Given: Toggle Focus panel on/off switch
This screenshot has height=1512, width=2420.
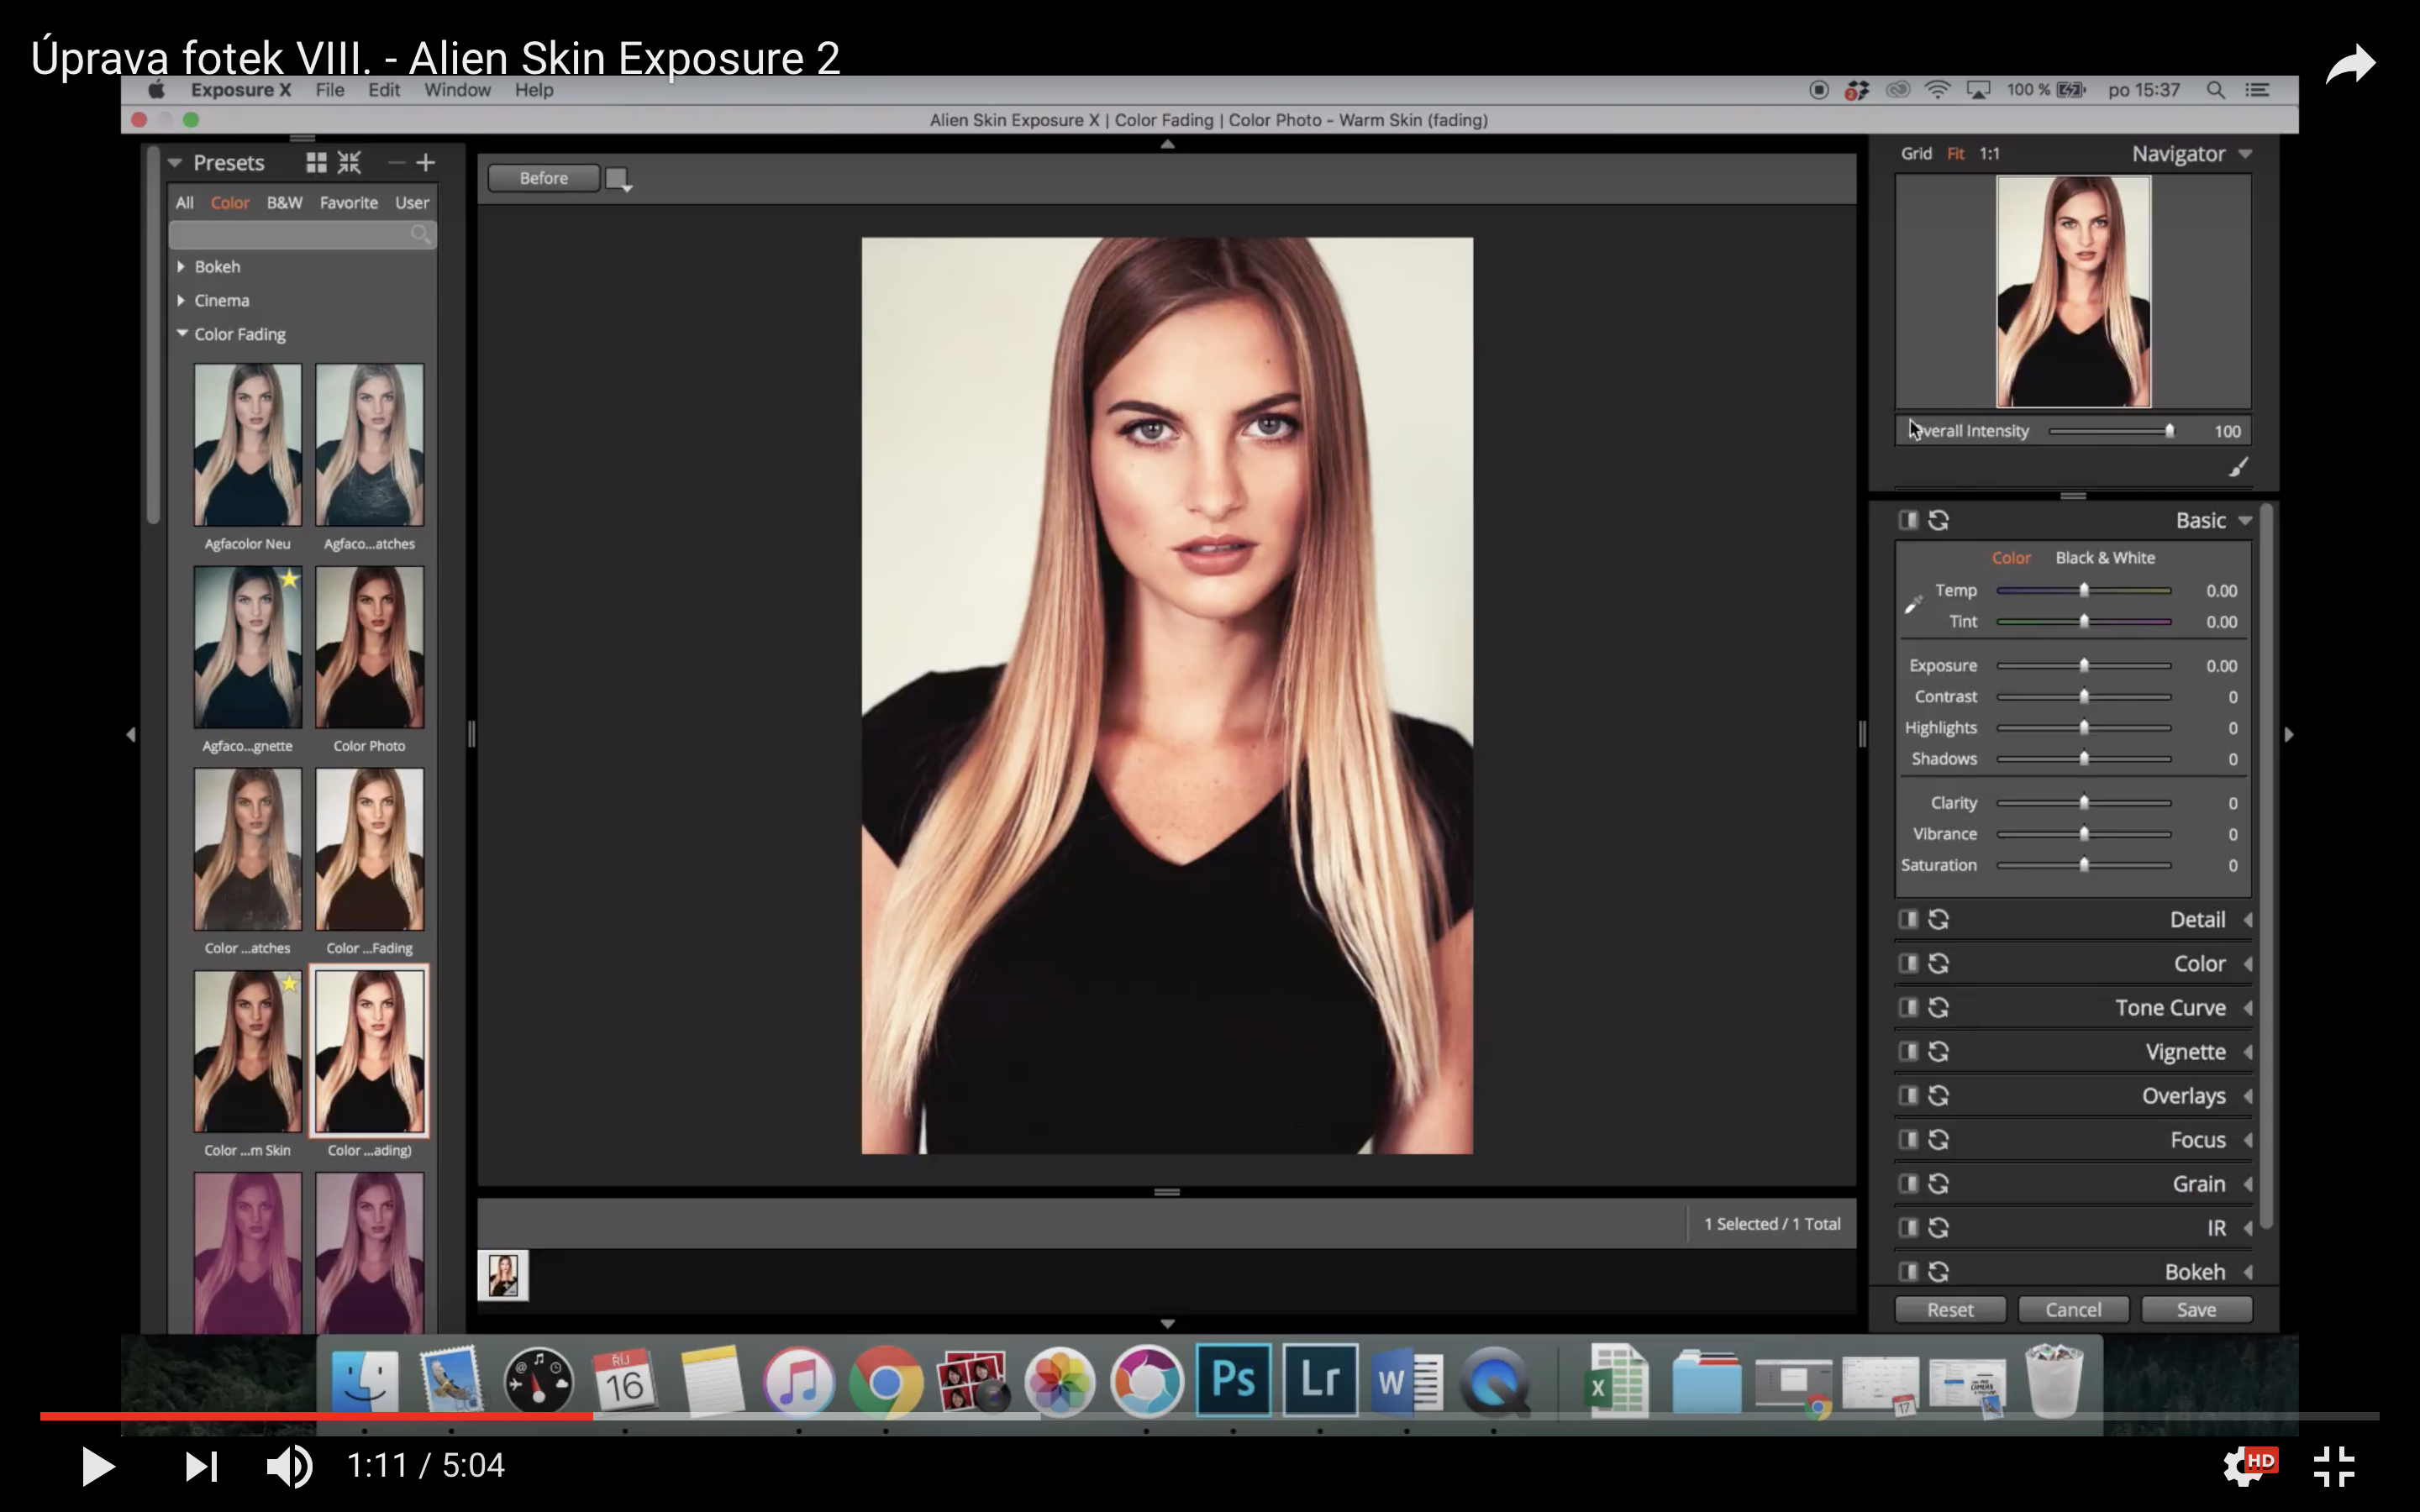Looking at the screenshot, I should (1908, 1139).
